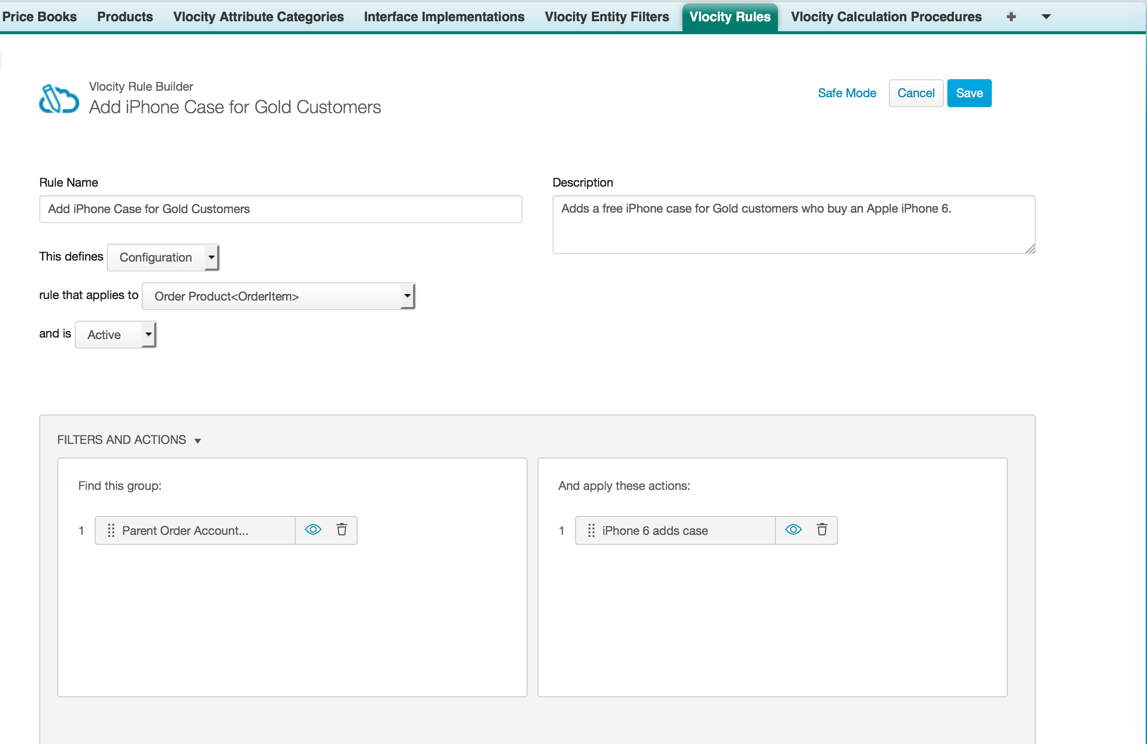Image resolution: width=1147 pixels, height=744 pixels.
Task: Save the rule
Action: click(x=969, y=93)
